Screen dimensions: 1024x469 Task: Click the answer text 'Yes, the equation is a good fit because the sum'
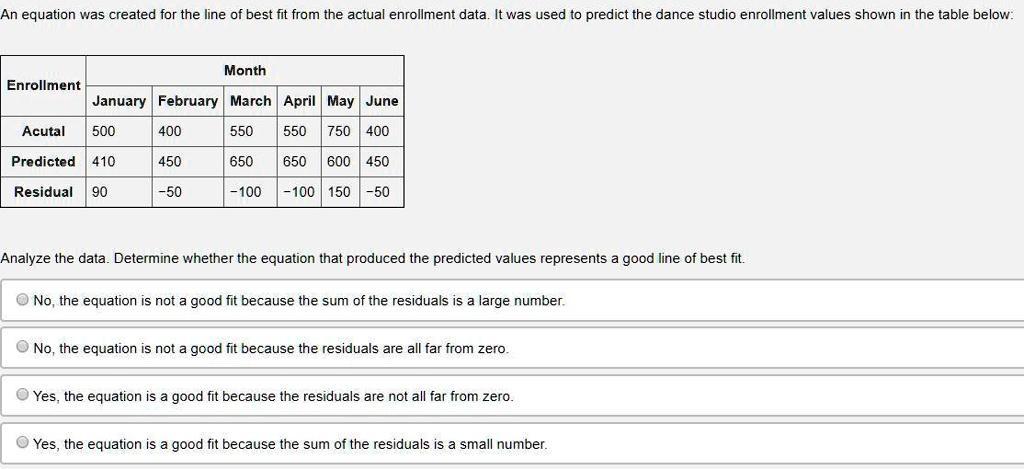pyautogui.click(x=290, y=444)
